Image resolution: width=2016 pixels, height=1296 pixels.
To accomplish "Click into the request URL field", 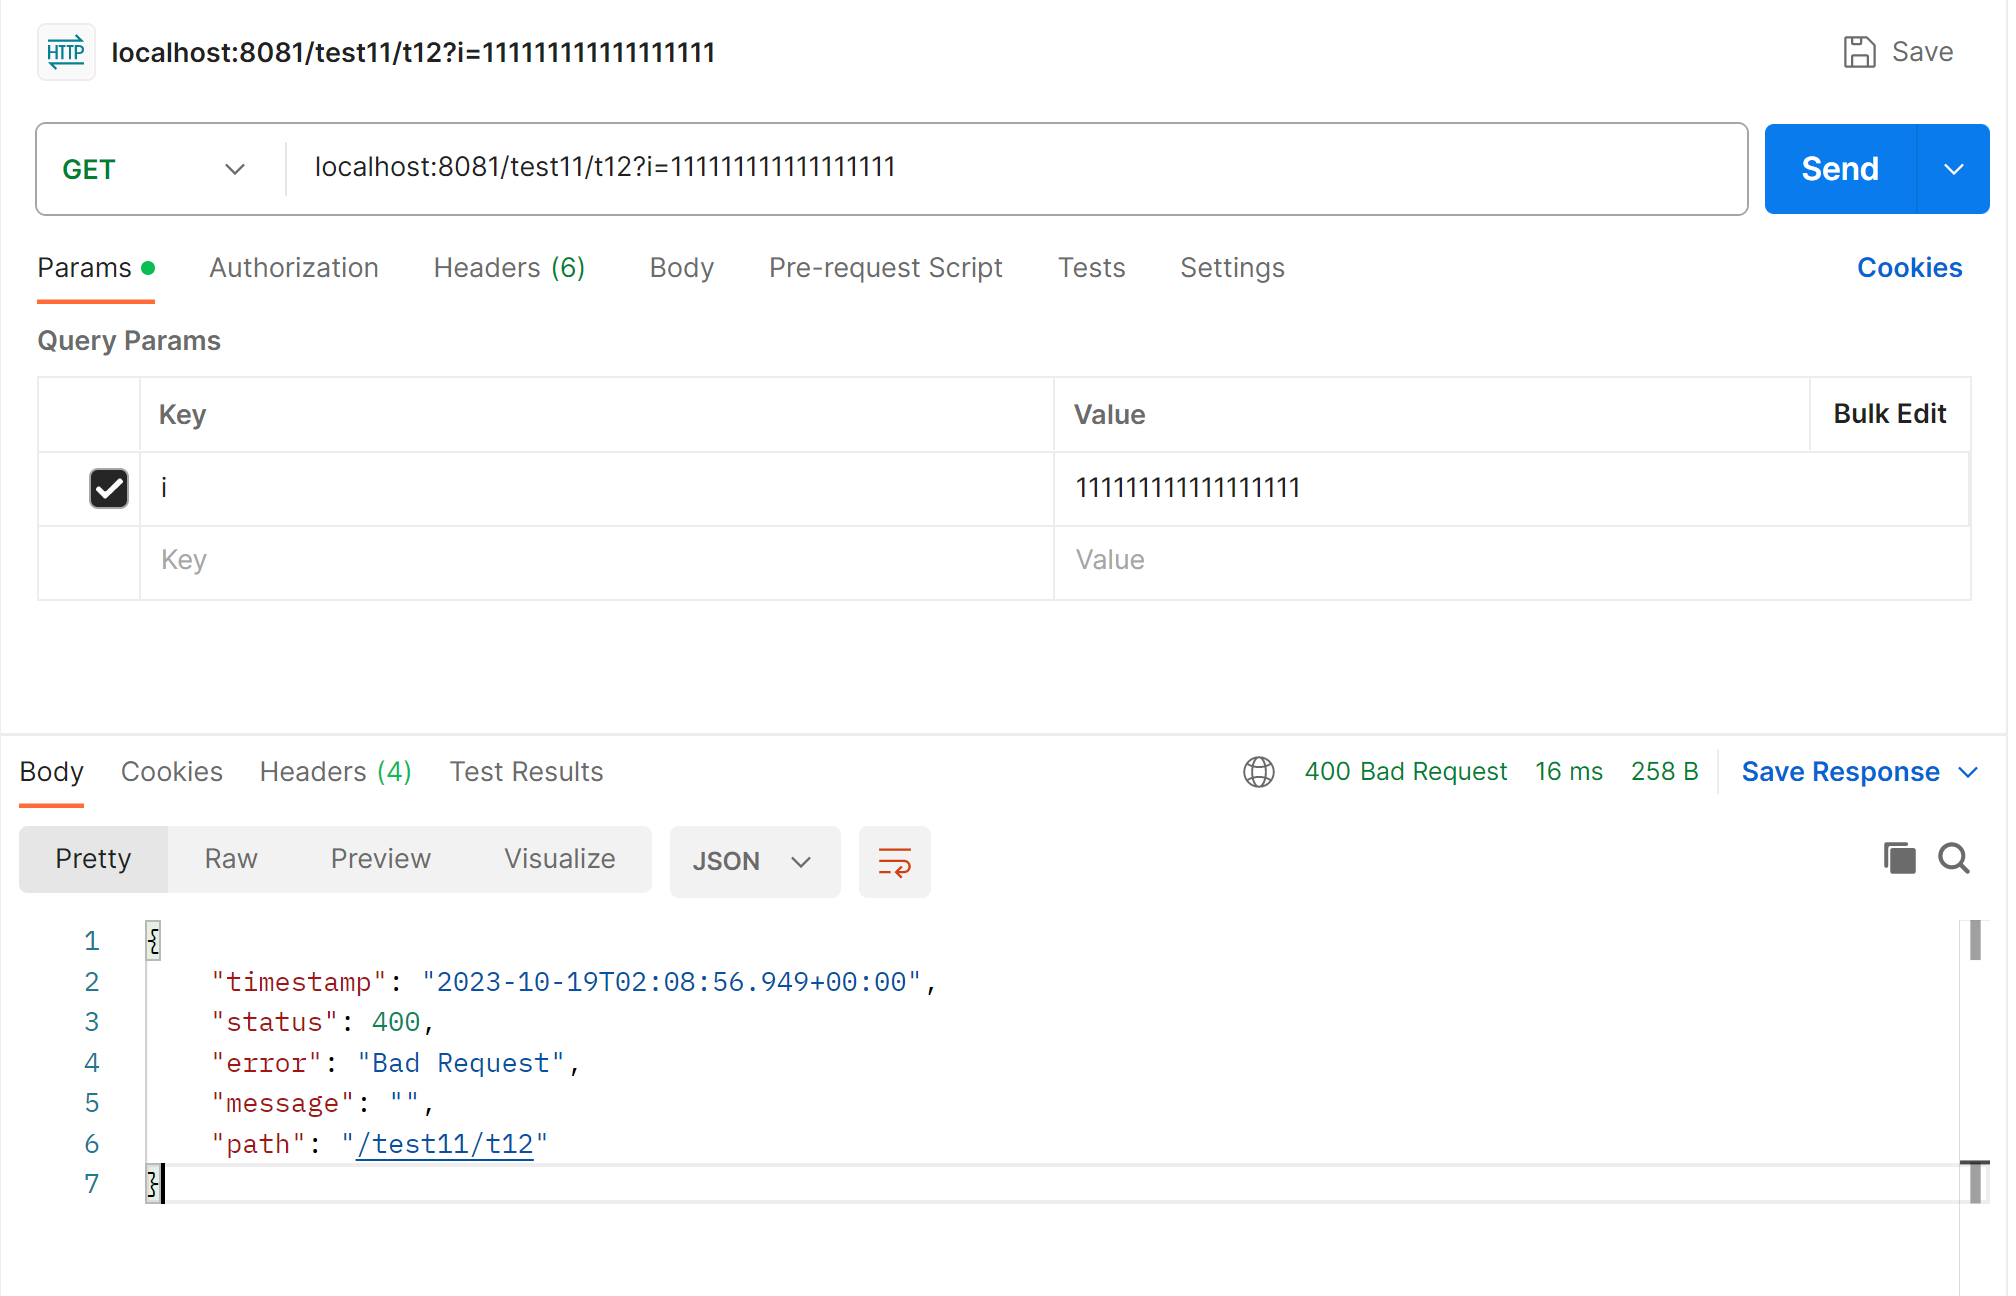I will (1016, 168).
